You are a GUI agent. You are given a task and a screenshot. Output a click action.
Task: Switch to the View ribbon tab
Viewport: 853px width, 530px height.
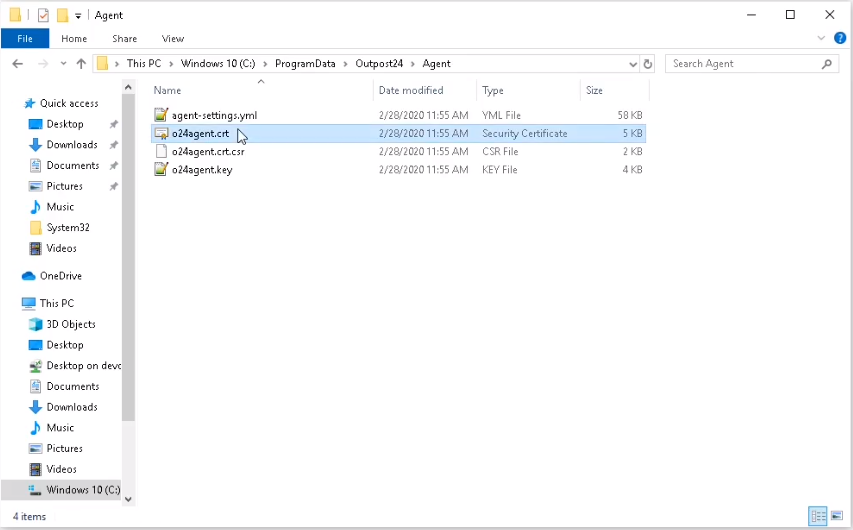173,39
